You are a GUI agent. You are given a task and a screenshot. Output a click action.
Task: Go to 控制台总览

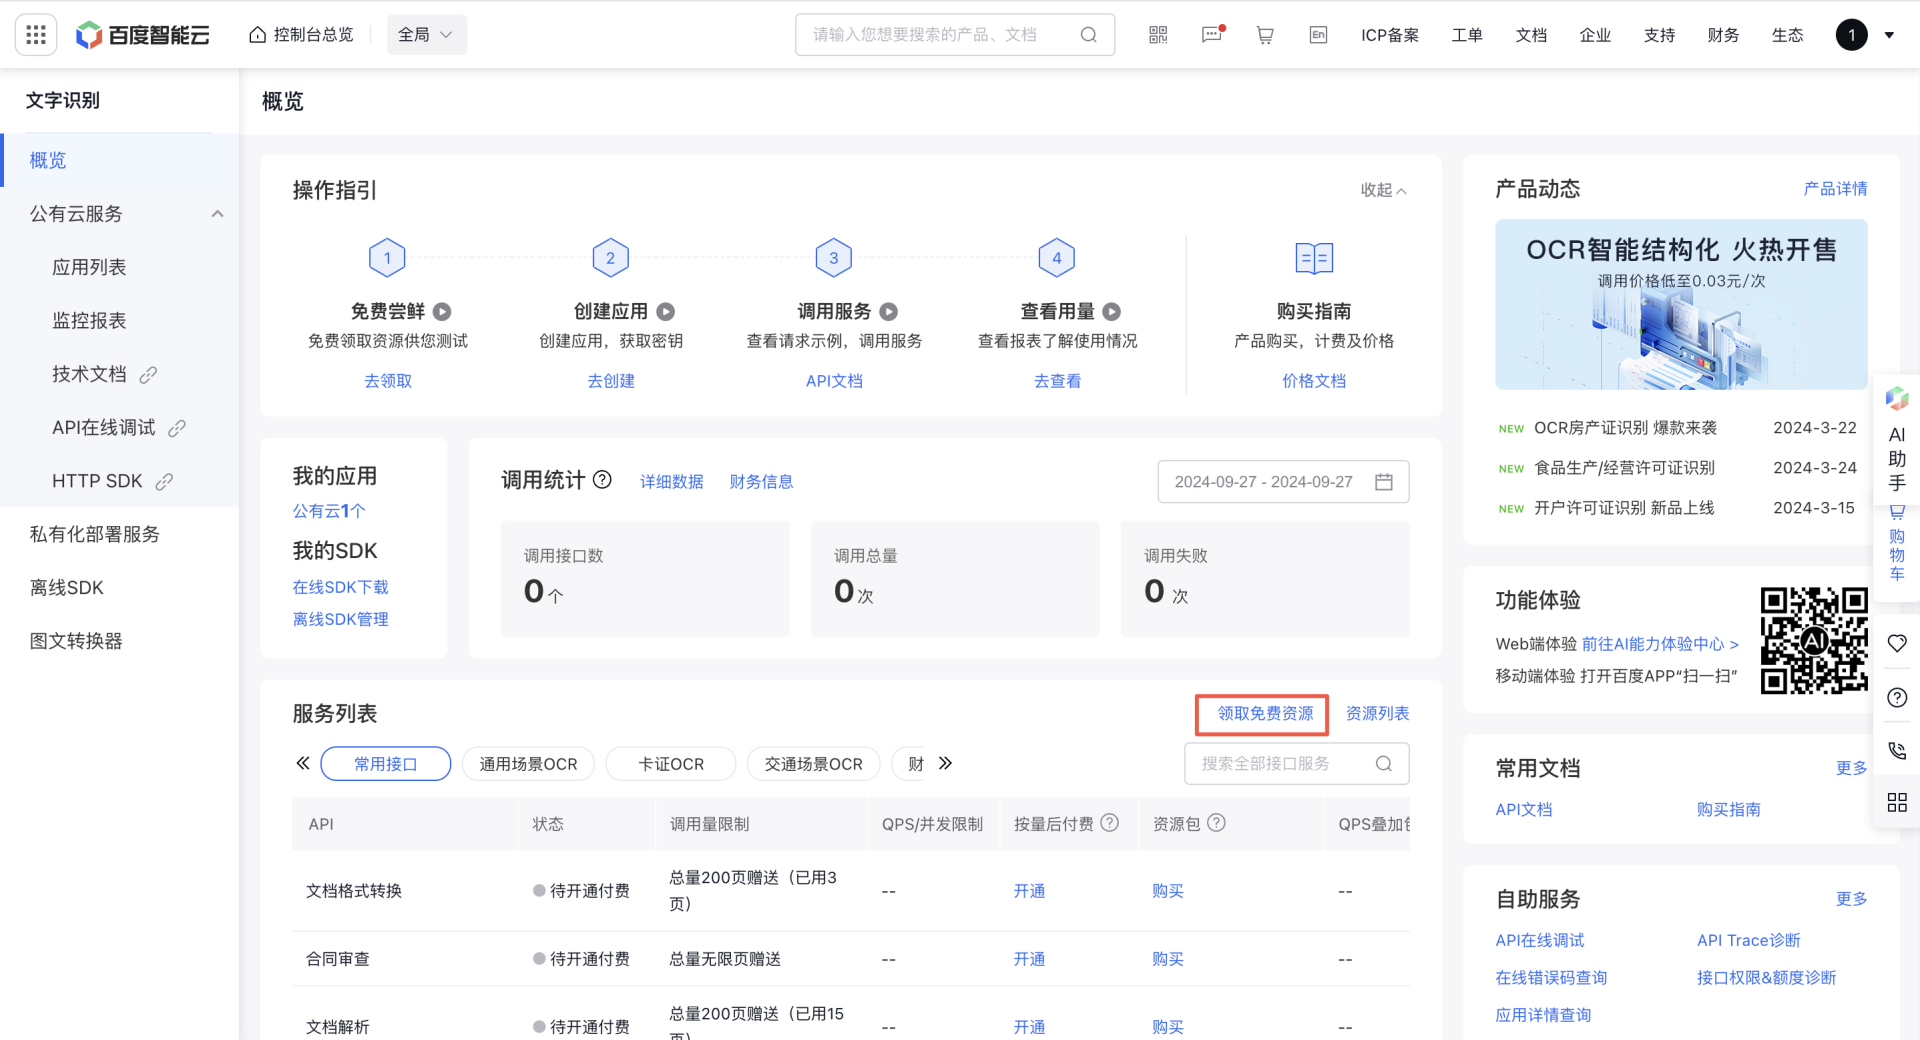pyautogui.click(x=301, y=35)
